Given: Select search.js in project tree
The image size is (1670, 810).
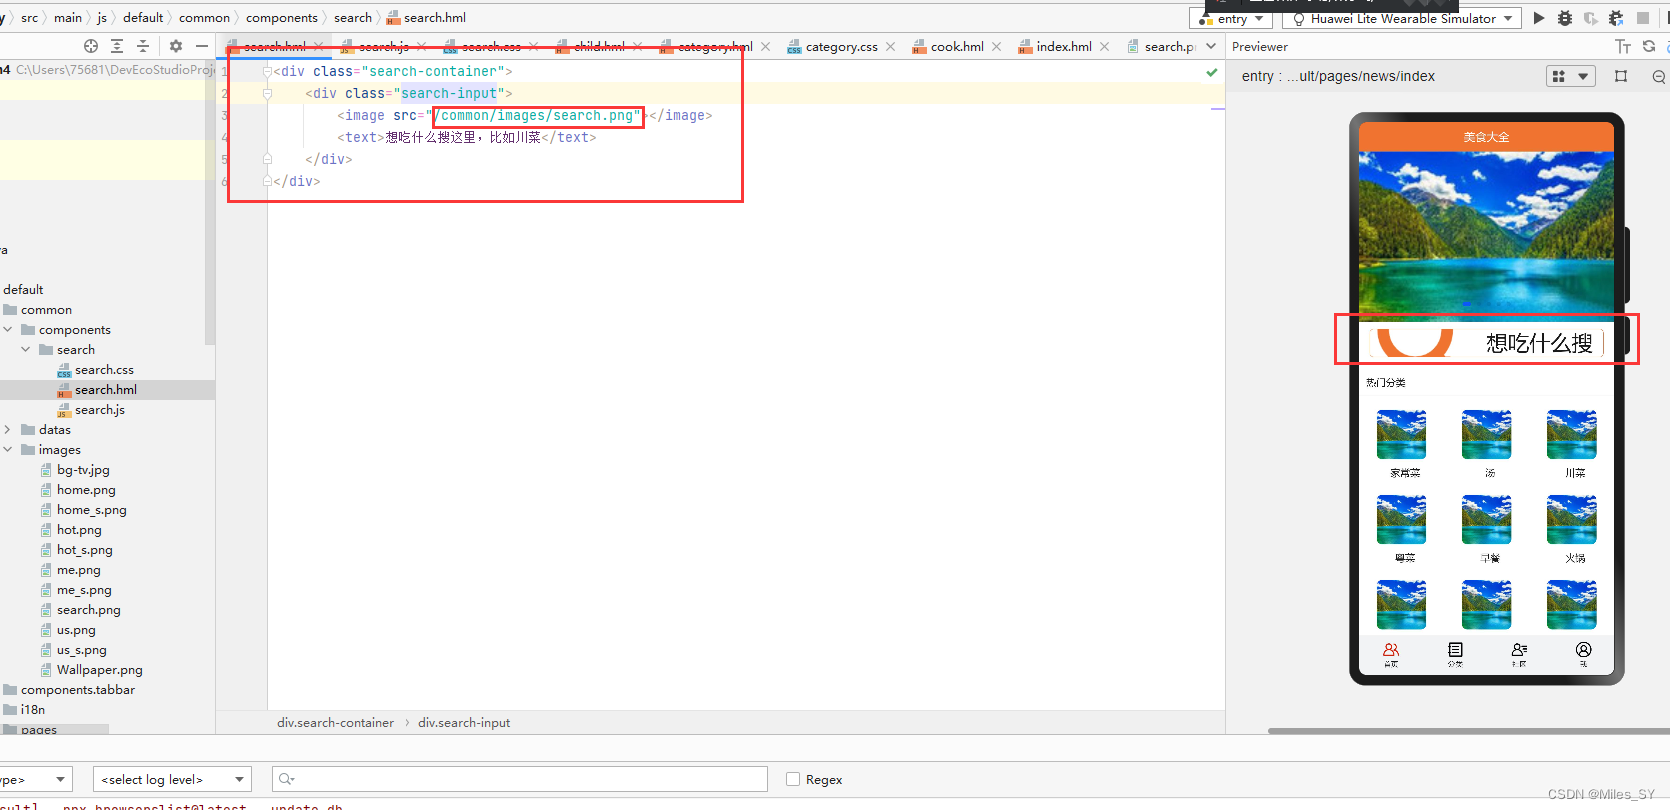Looking at the screenshot, I should pos(100,410).
